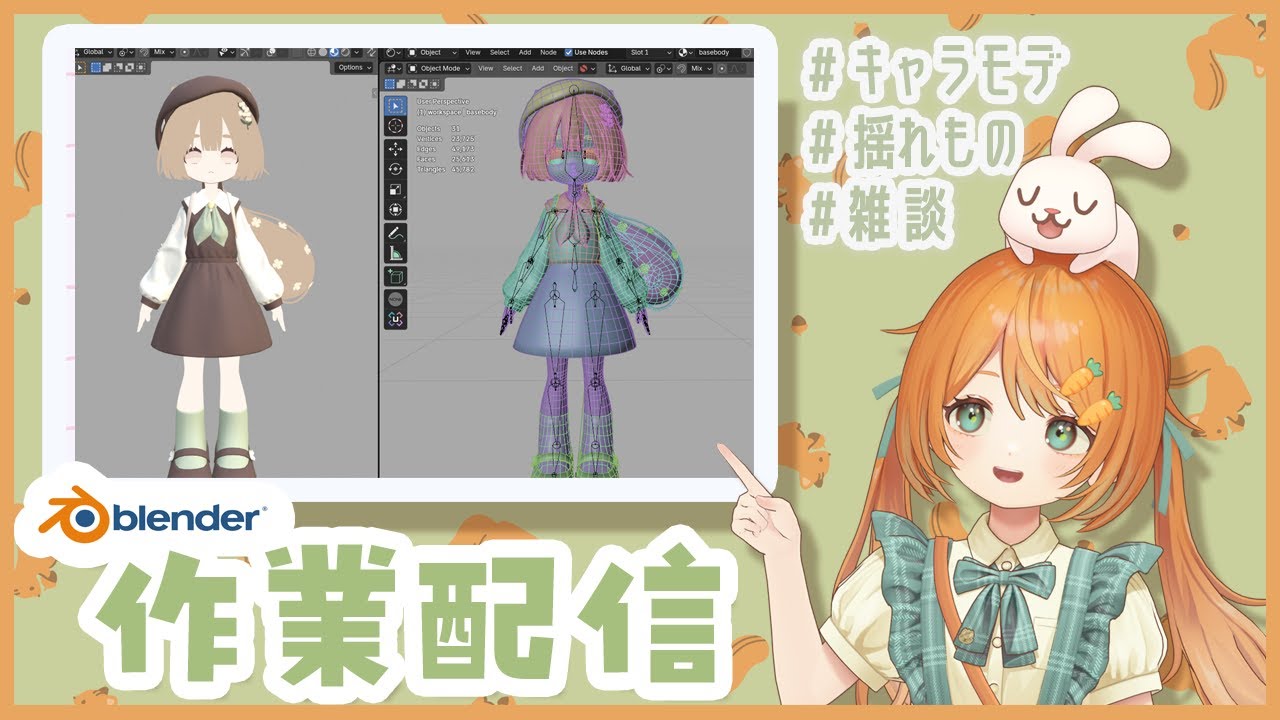This screenshot has height=720, width=1280.
Task: Click the material sphere browse icon
Action: click(685, 52)
